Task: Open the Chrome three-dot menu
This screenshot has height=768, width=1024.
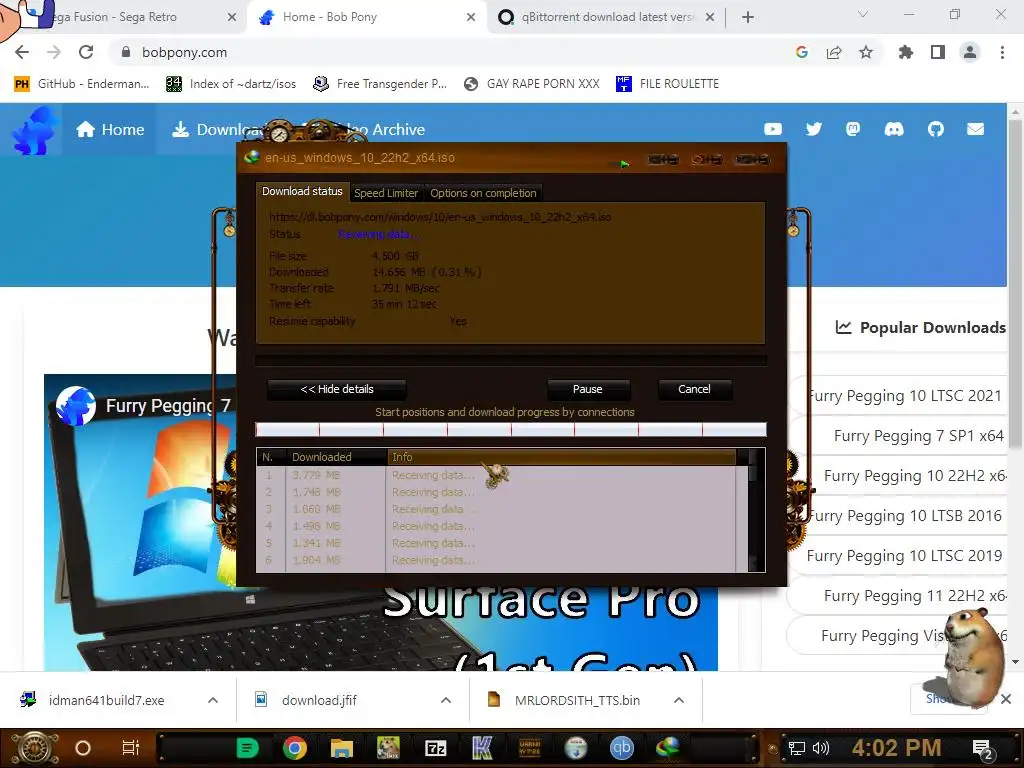Action: pos(1002,52)
